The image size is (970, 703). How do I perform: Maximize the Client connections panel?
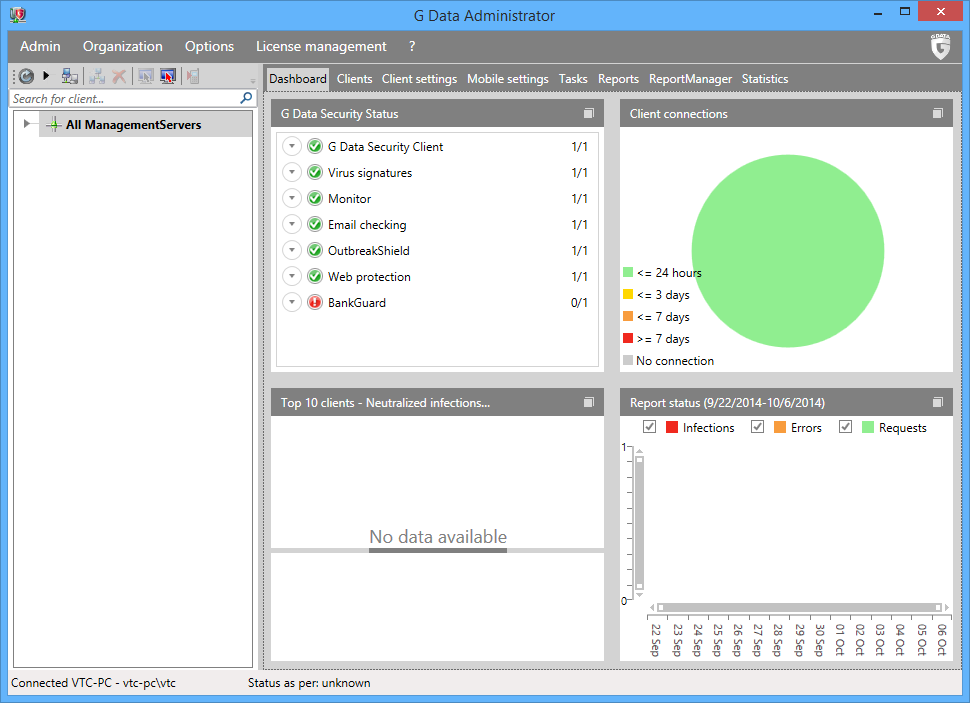coord(938,114)
